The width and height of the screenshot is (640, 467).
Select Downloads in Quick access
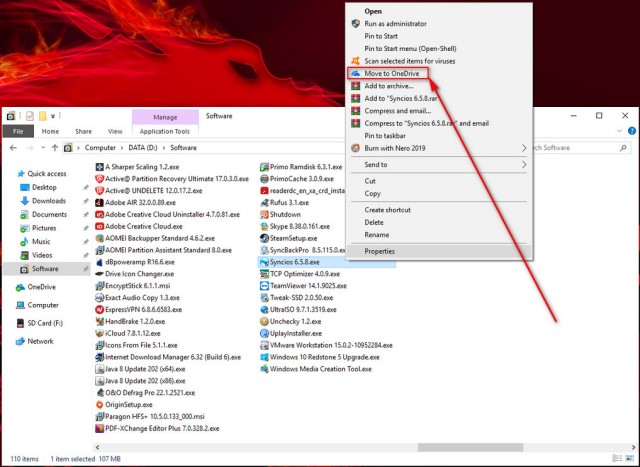(49, 201)
